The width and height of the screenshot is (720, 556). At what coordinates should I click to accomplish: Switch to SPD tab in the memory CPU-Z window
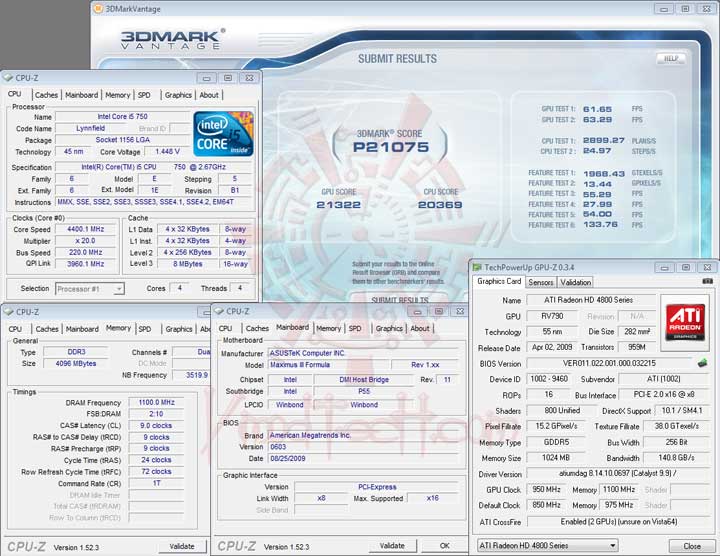coord(145,328)
